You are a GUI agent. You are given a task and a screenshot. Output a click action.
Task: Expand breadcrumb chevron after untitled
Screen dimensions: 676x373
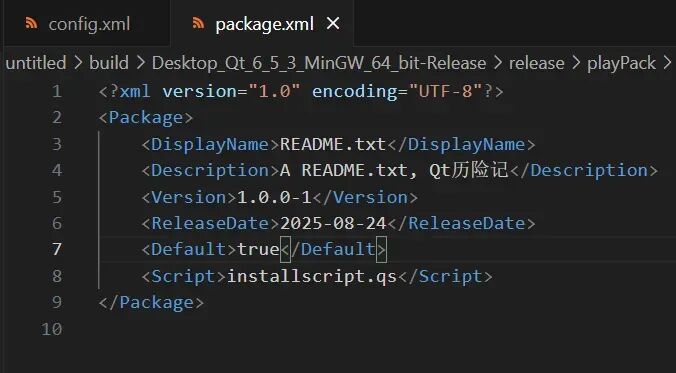pos(78,63)
